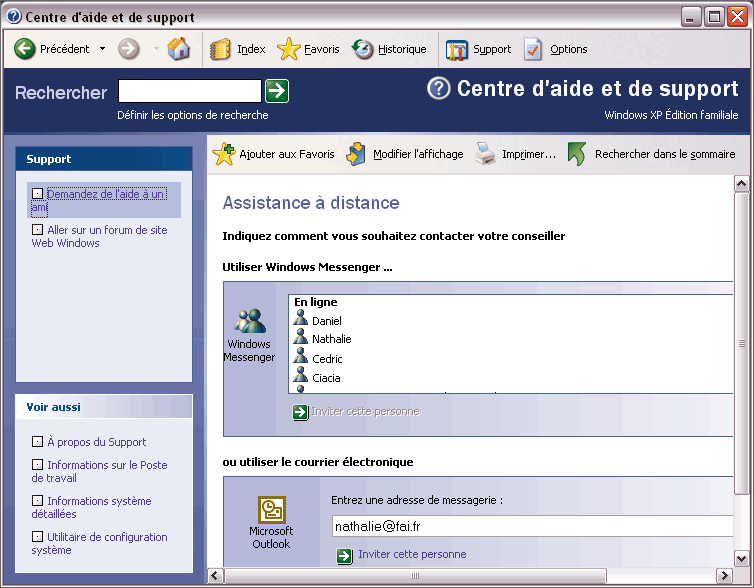Click the Rechercher dans le sommaire label
This screenshot has height=588, width=754.
[665, 154]
